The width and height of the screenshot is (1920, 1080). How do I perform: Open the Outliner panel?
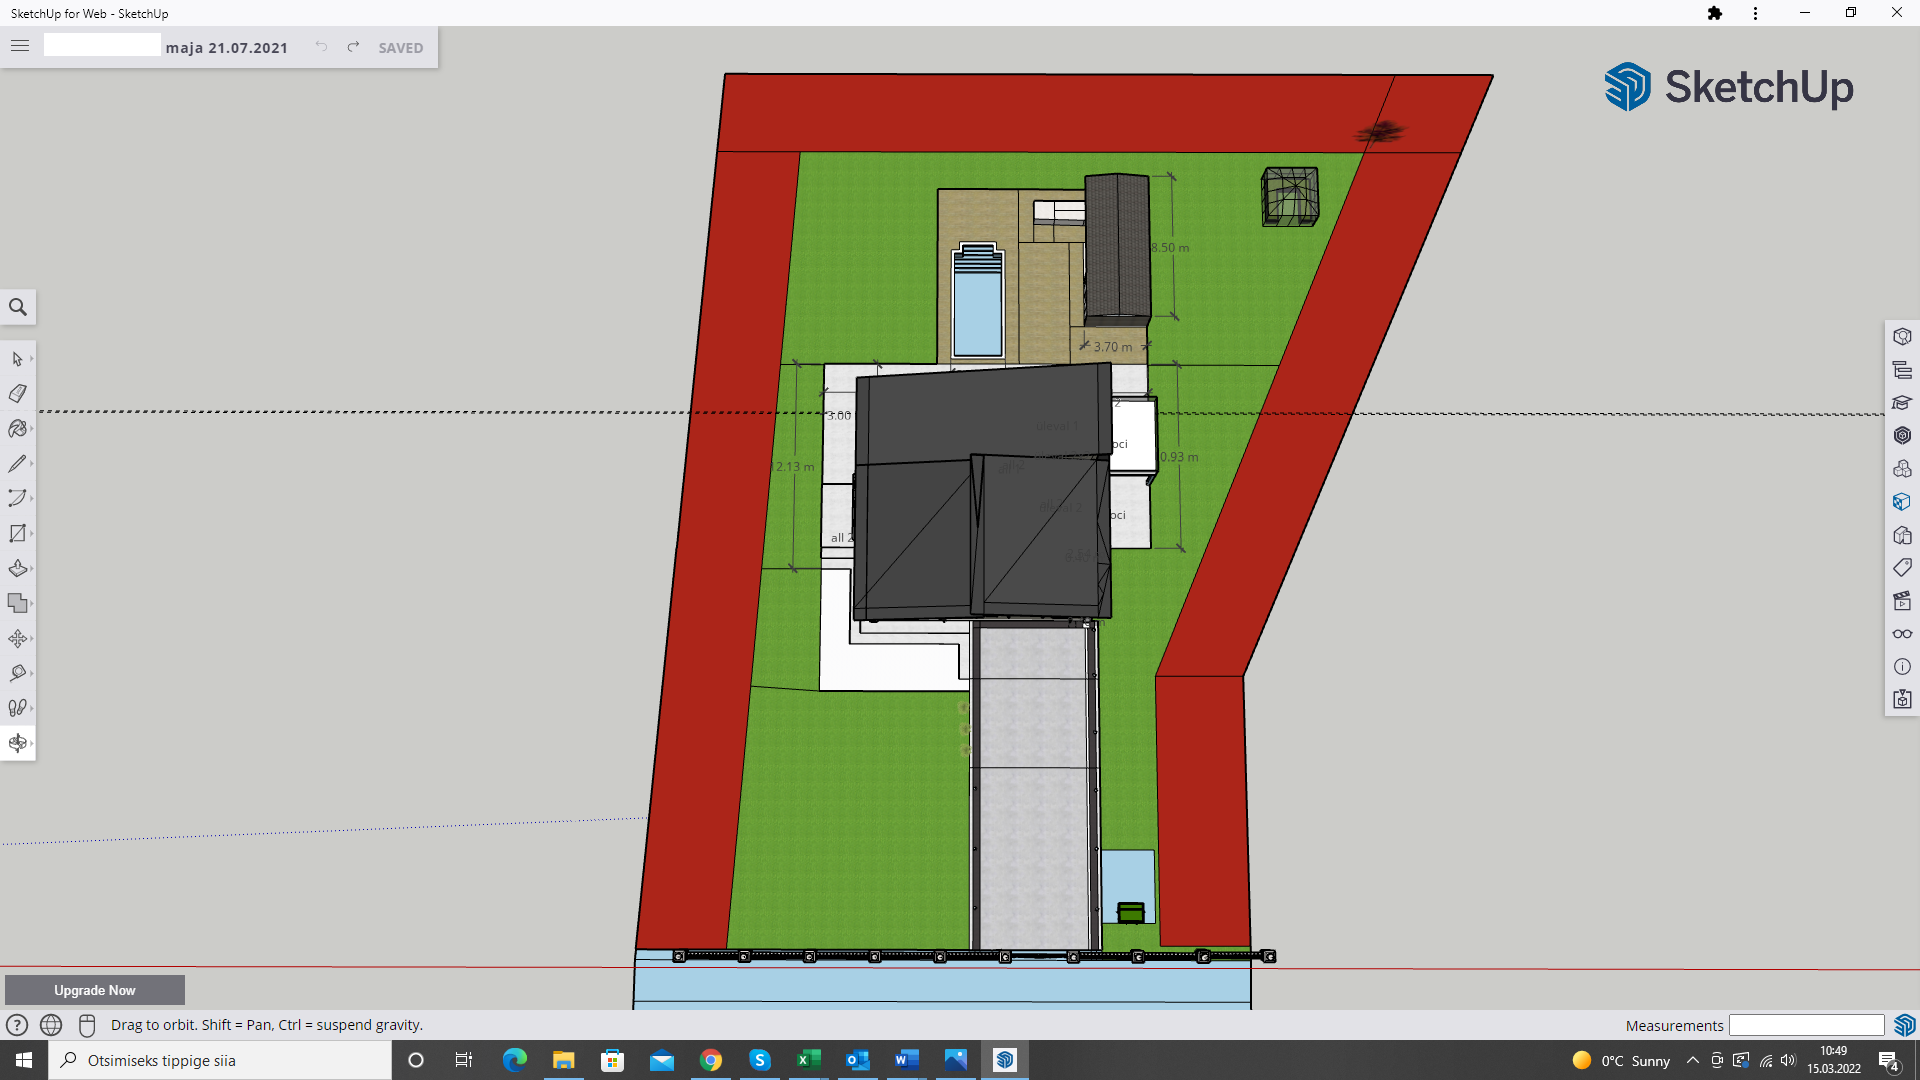(x=1902, y=370)
